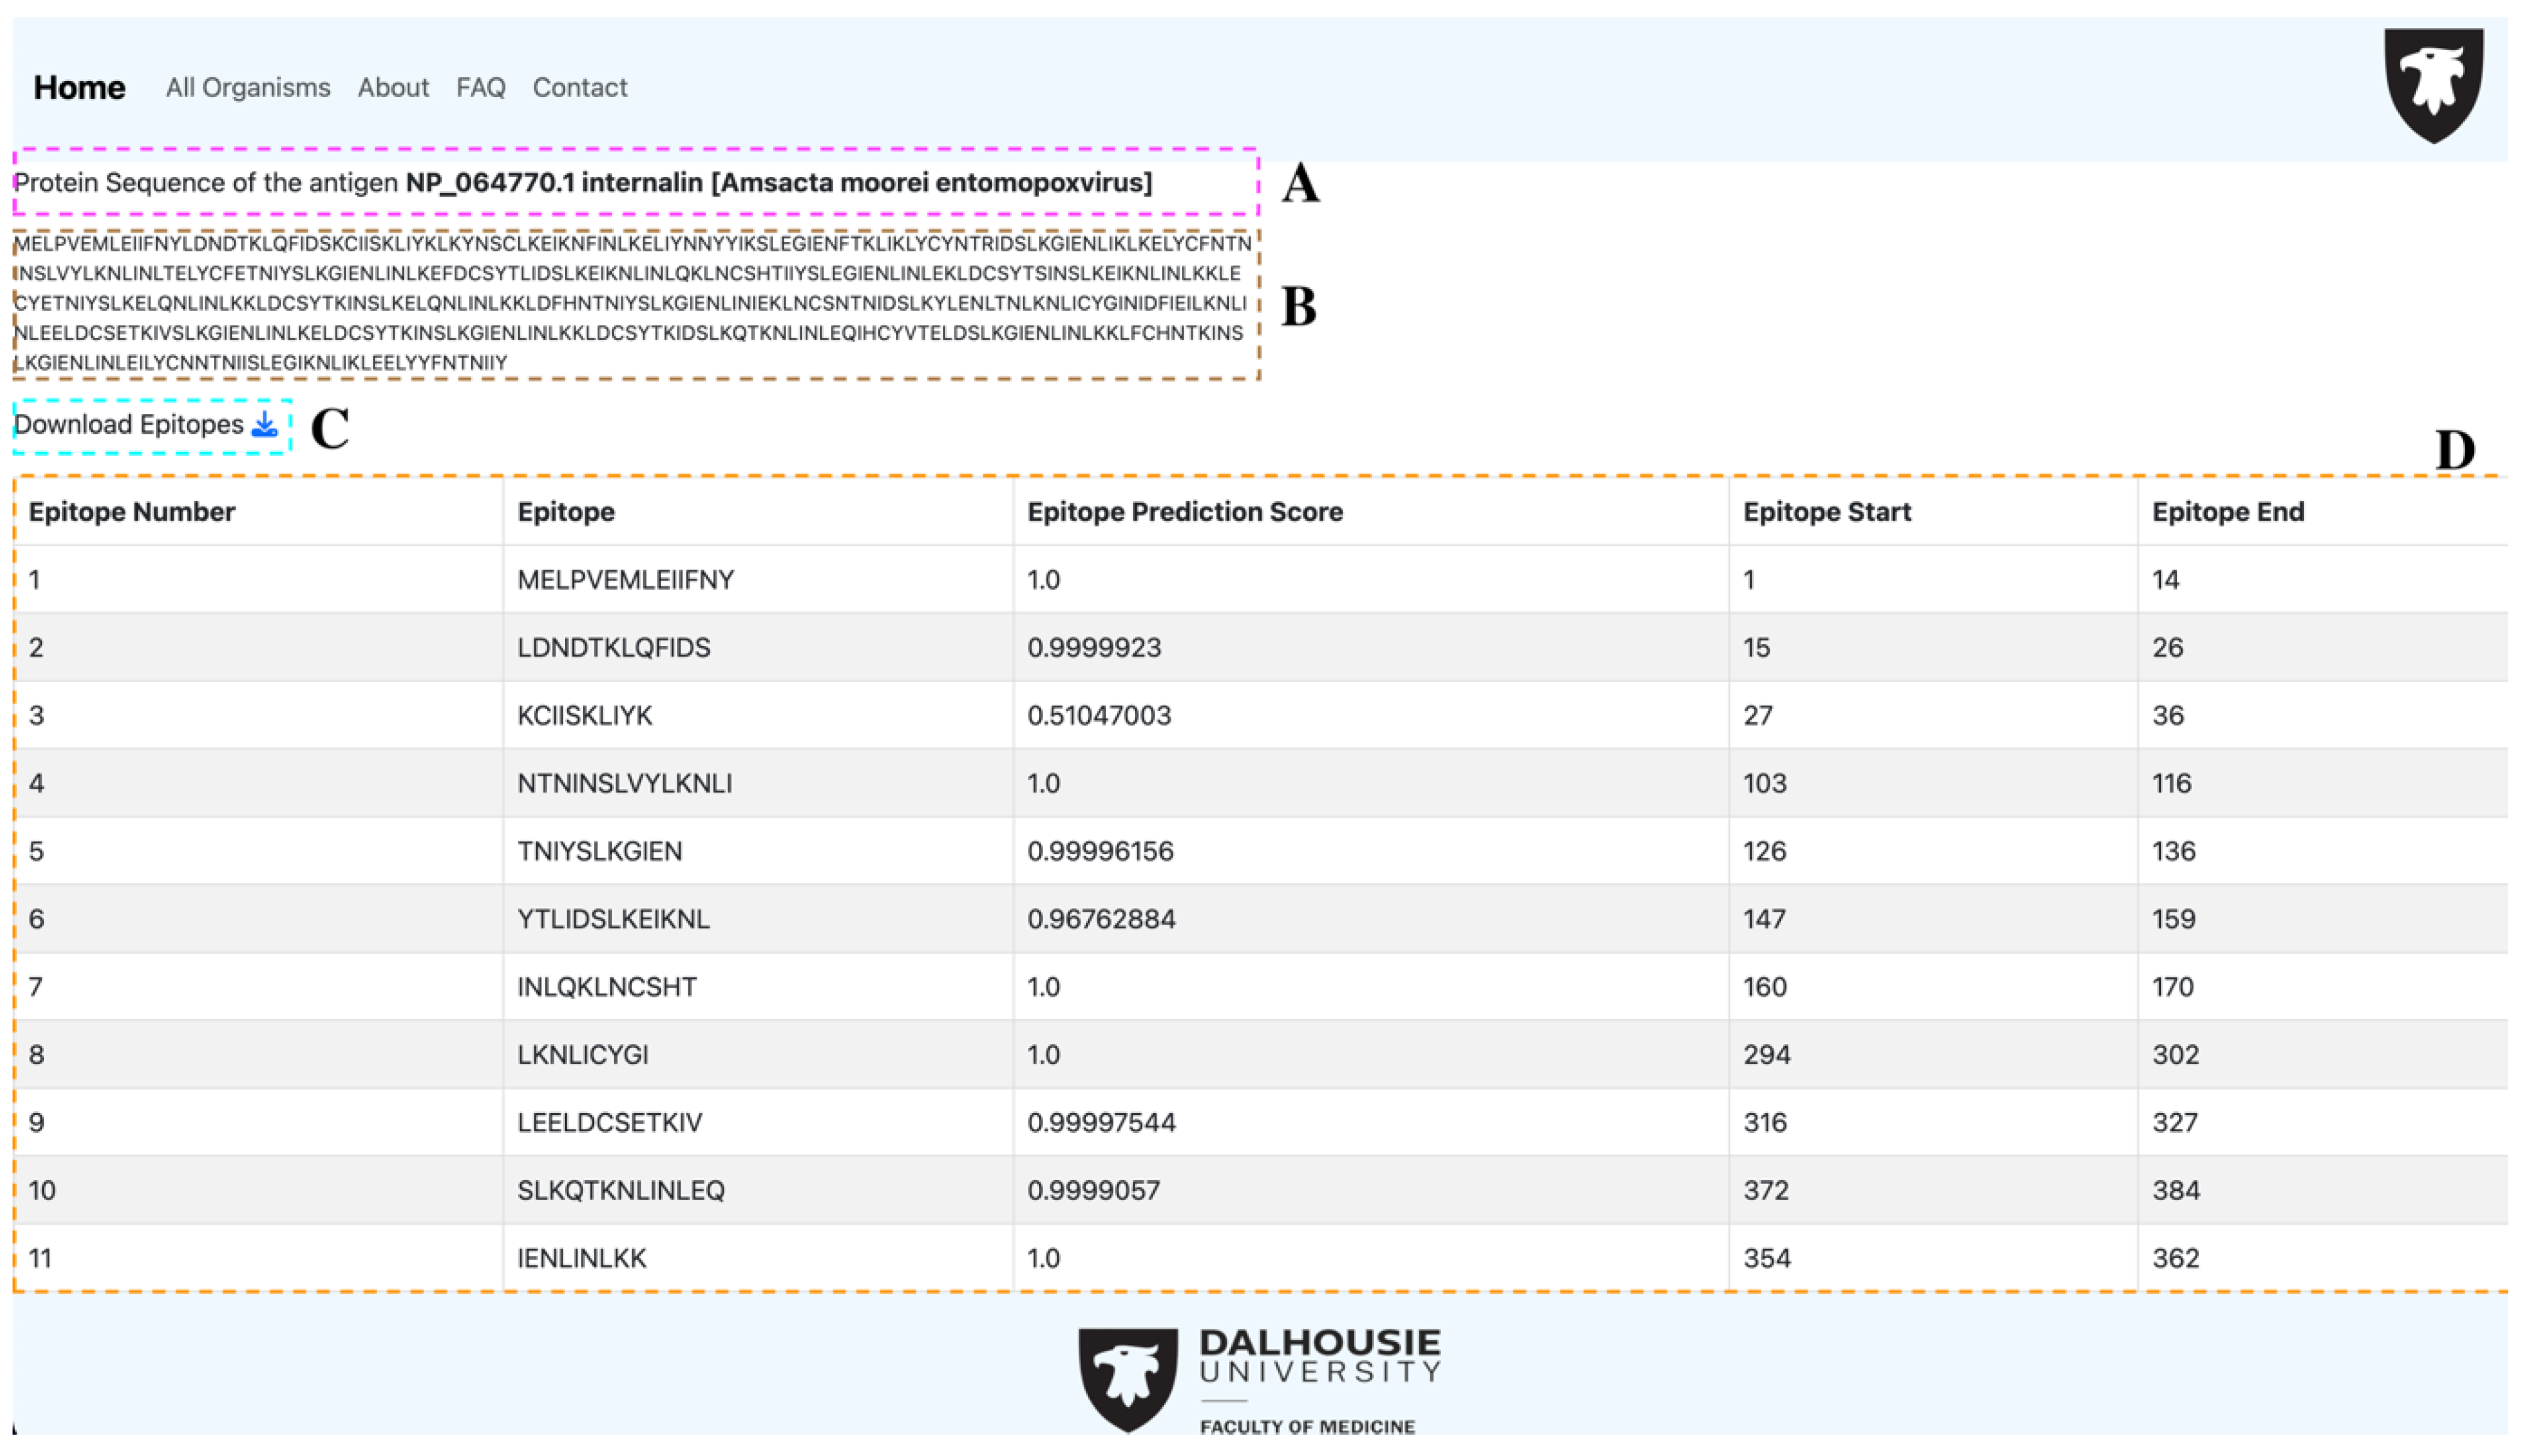The height and width of the screenshot is (1456, 2534).
Task: Select the MELPVEMLEIIFNY epitope cell
Action: coord(625,580)
